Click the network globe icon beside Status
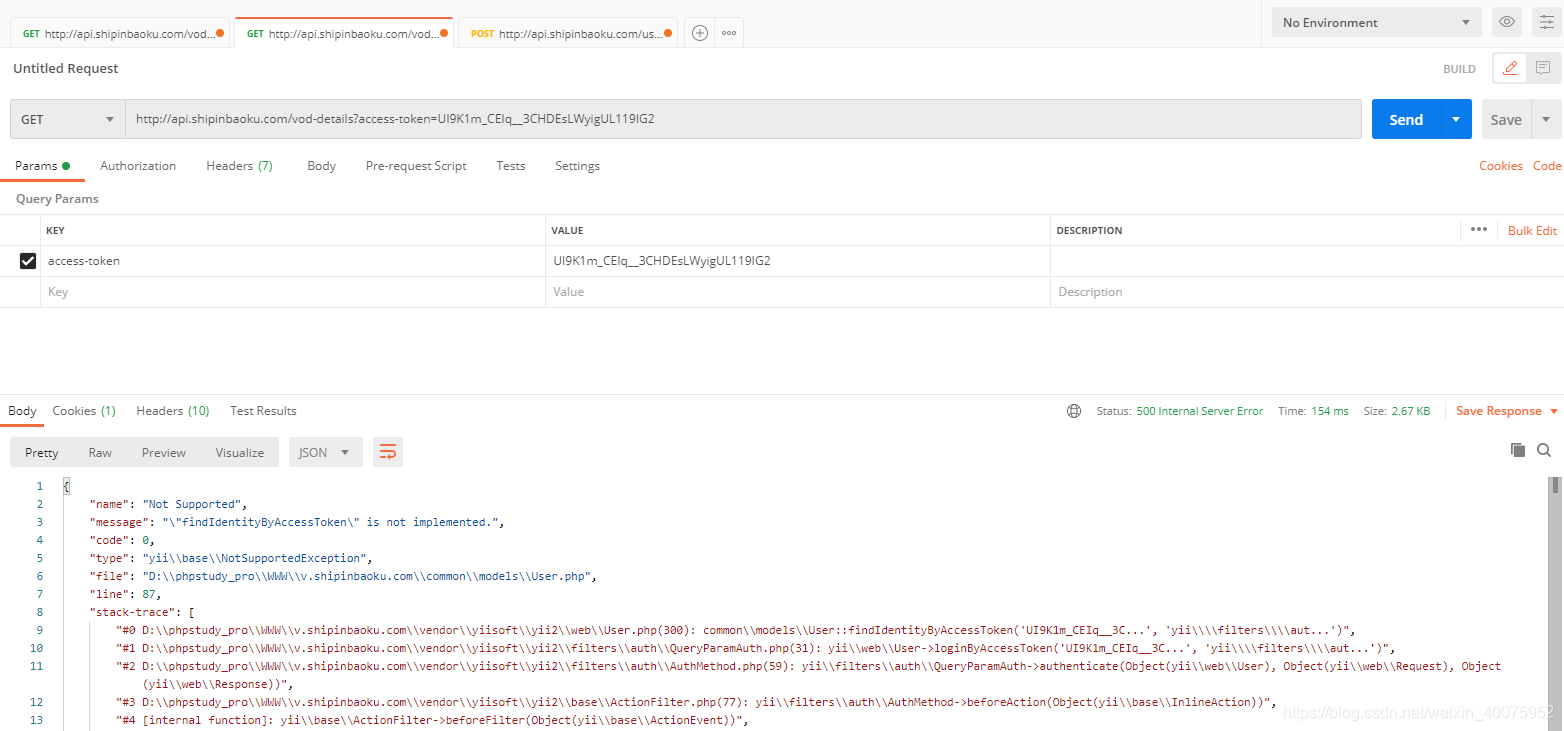 (x=1074, y=411)
